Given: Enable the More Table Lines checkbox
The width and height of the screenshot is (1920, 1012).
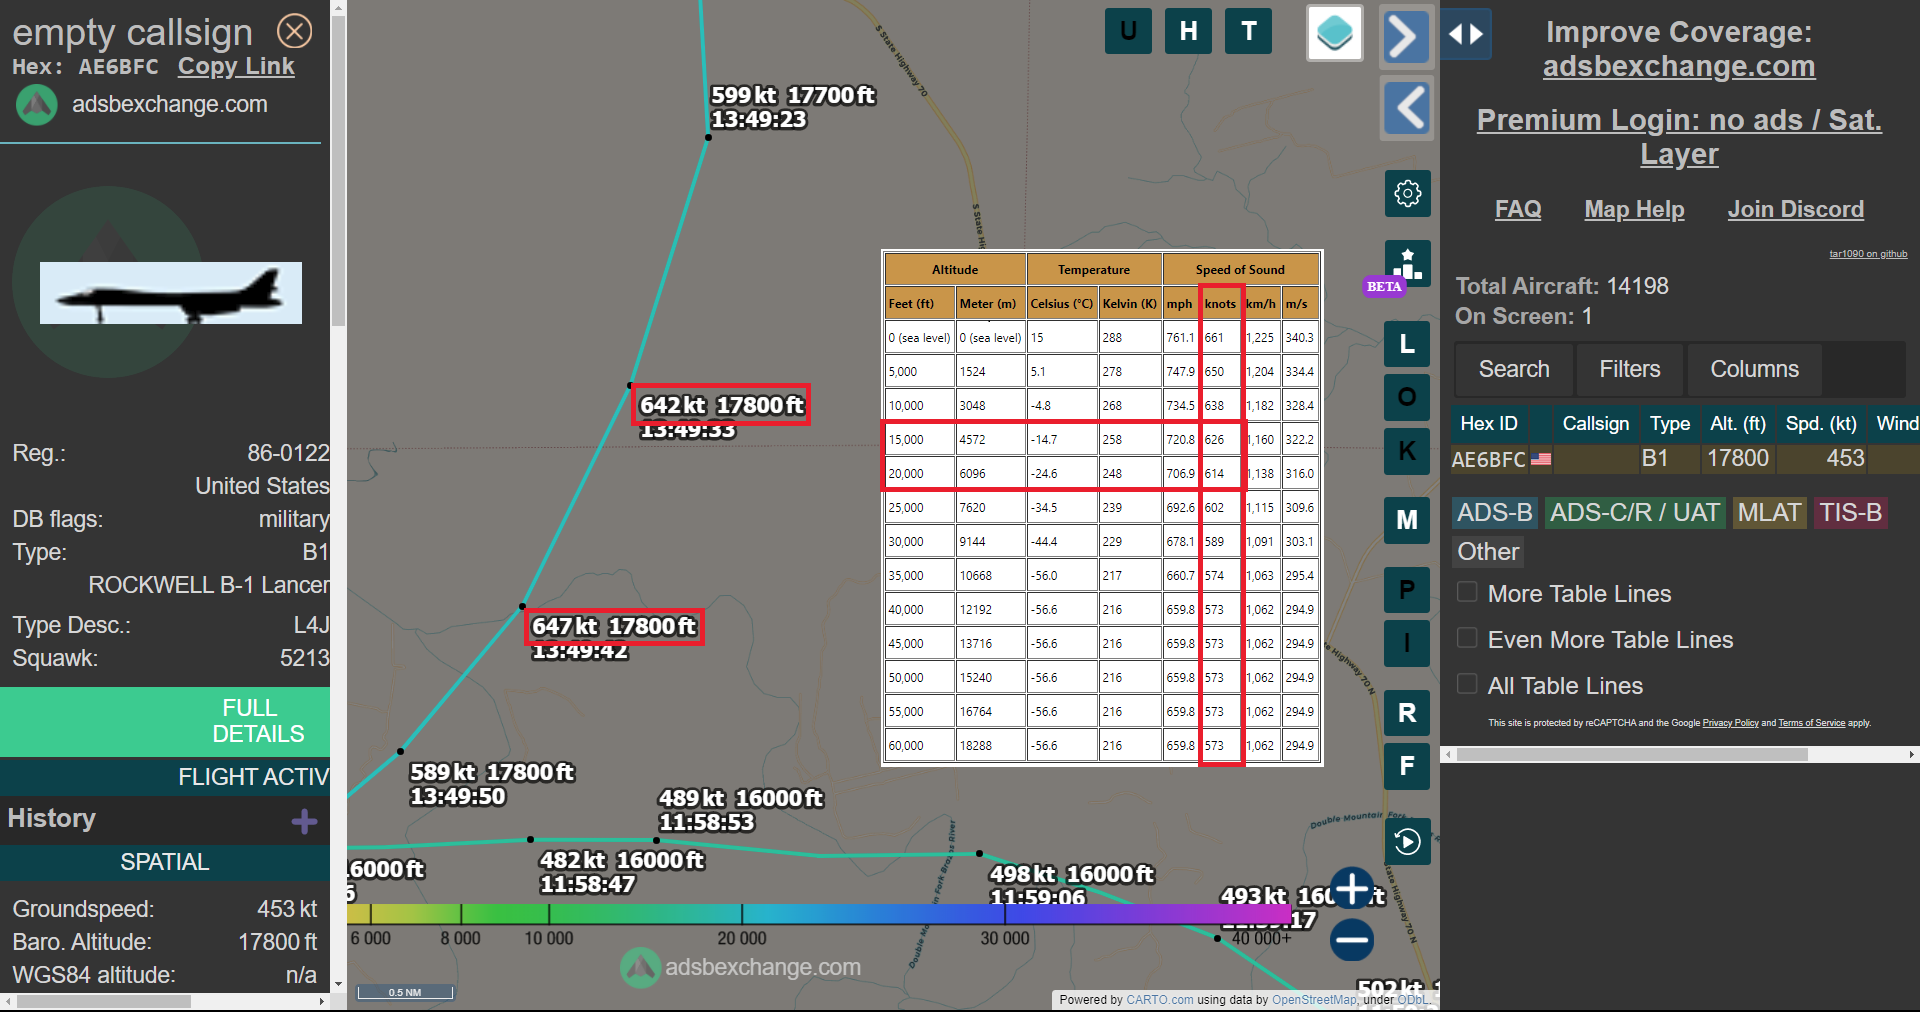Looking at the screenshot, I should point(1467,592).
